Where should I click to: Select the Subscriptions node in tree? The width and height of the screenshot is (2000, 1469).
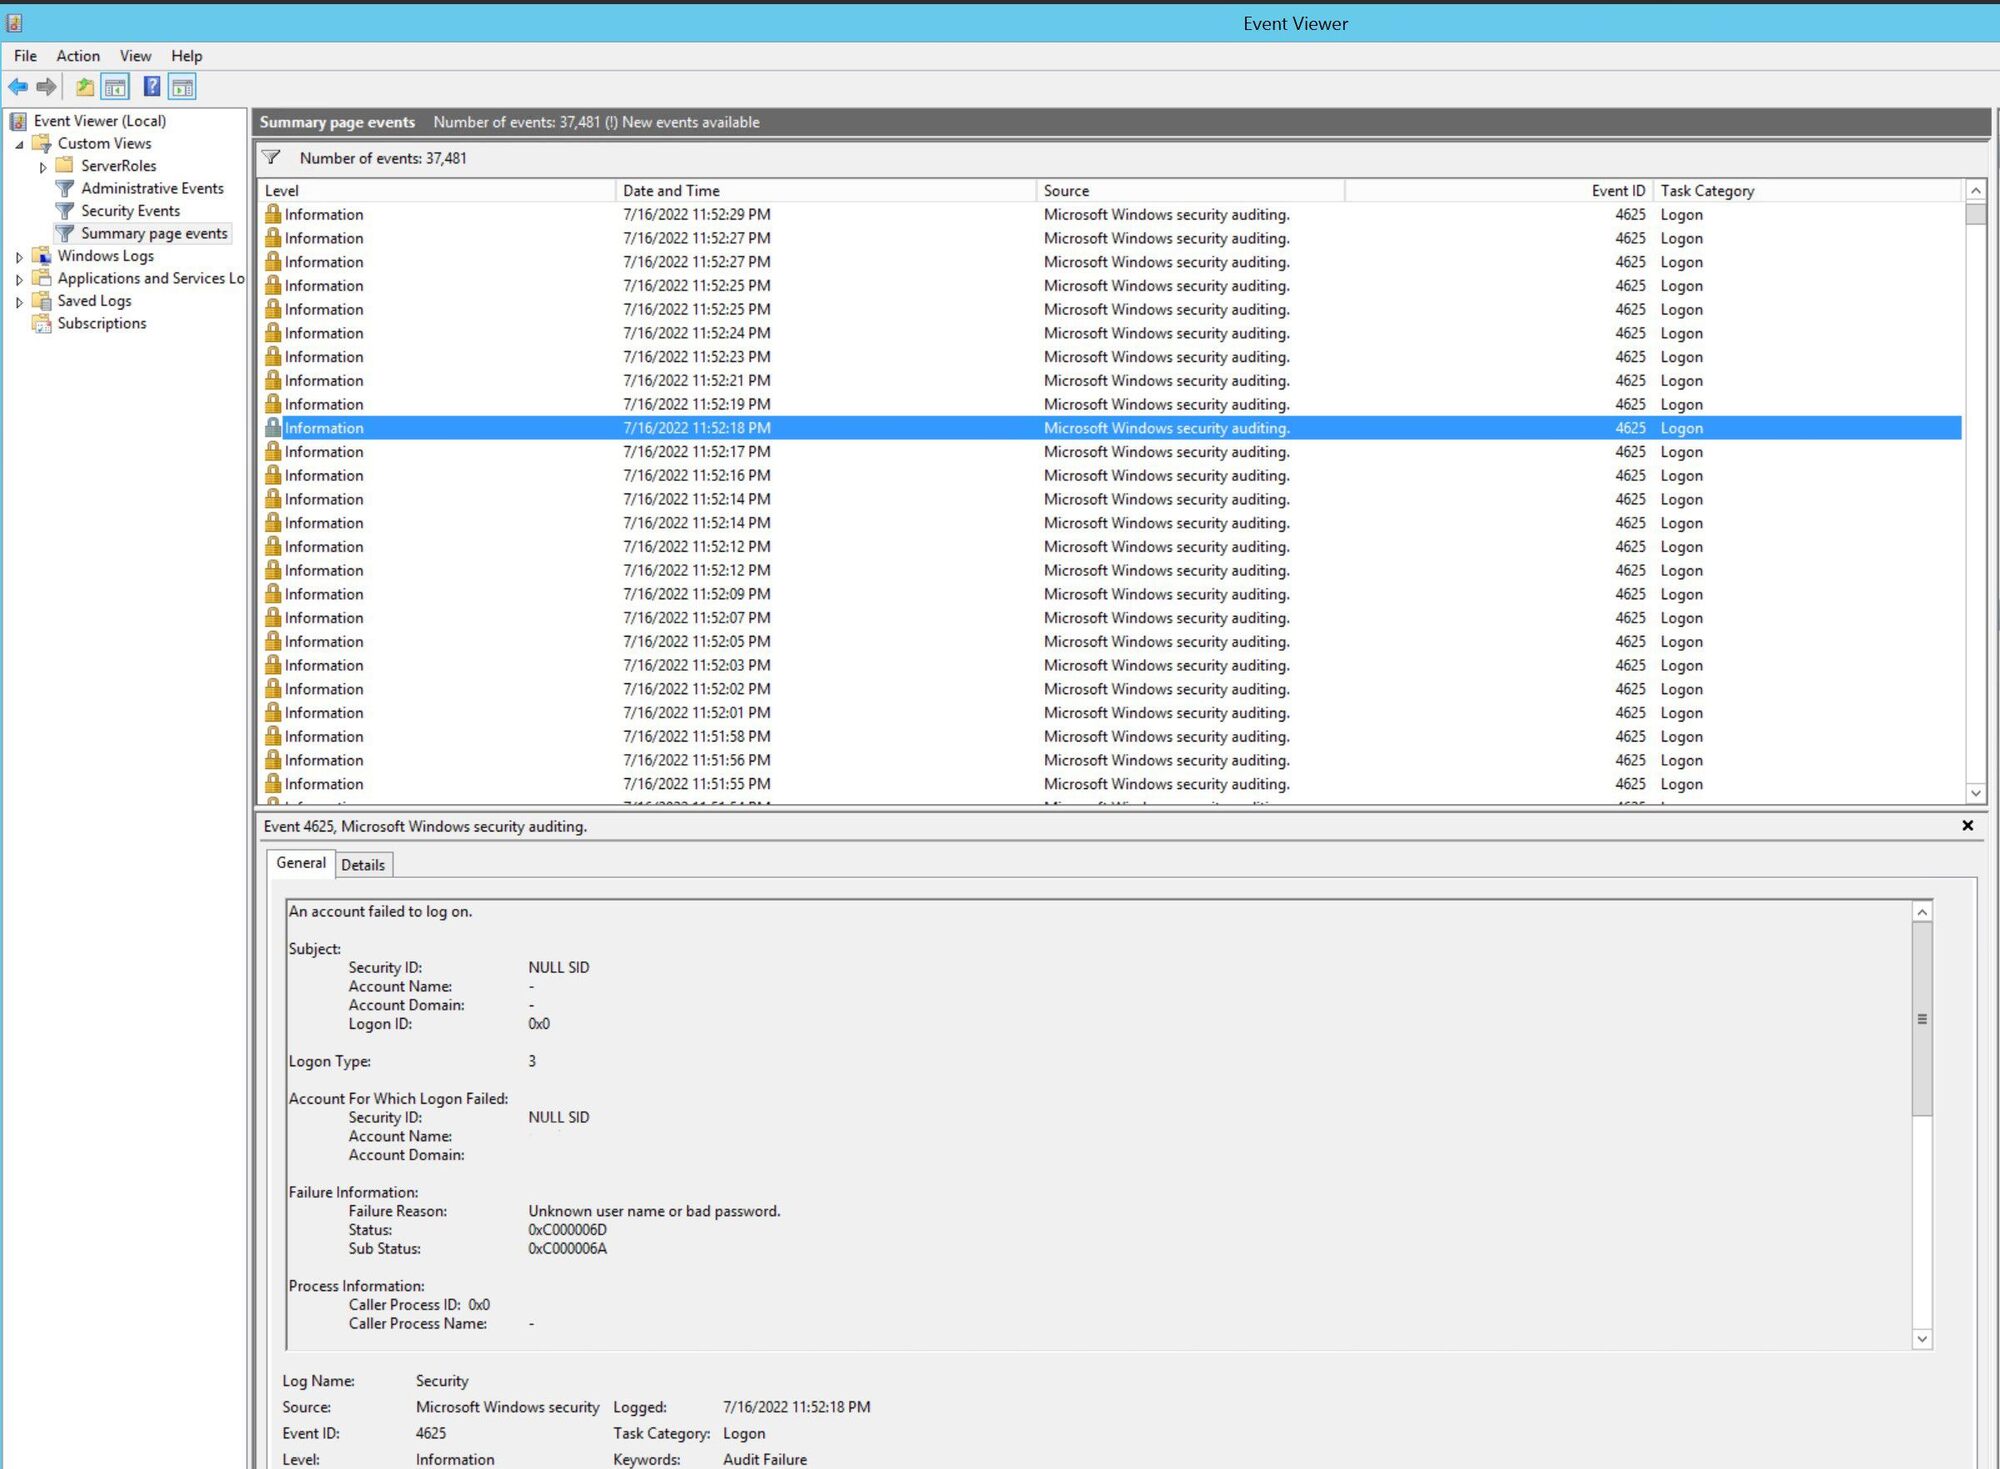pos(101,323)
